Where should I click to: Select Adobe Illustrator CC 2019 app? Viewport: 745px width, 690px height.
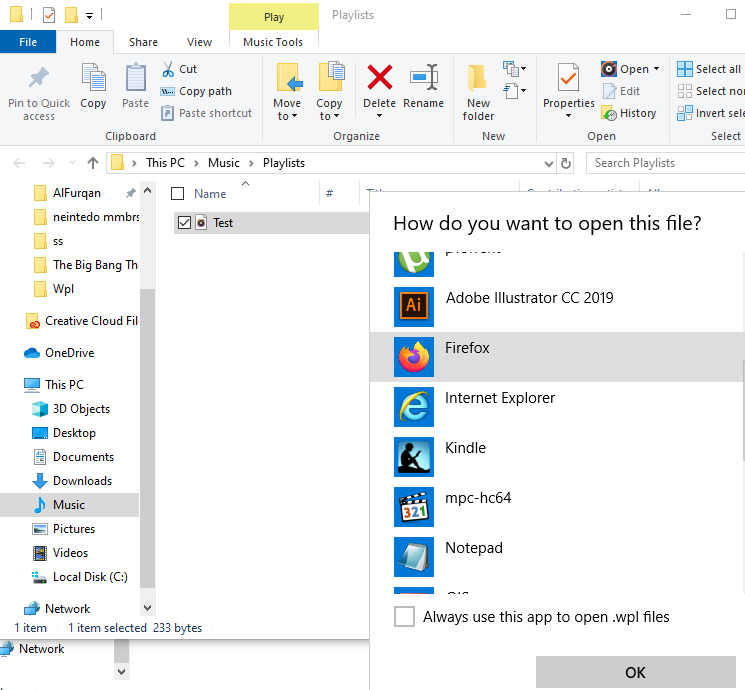[x=557, y=307]
